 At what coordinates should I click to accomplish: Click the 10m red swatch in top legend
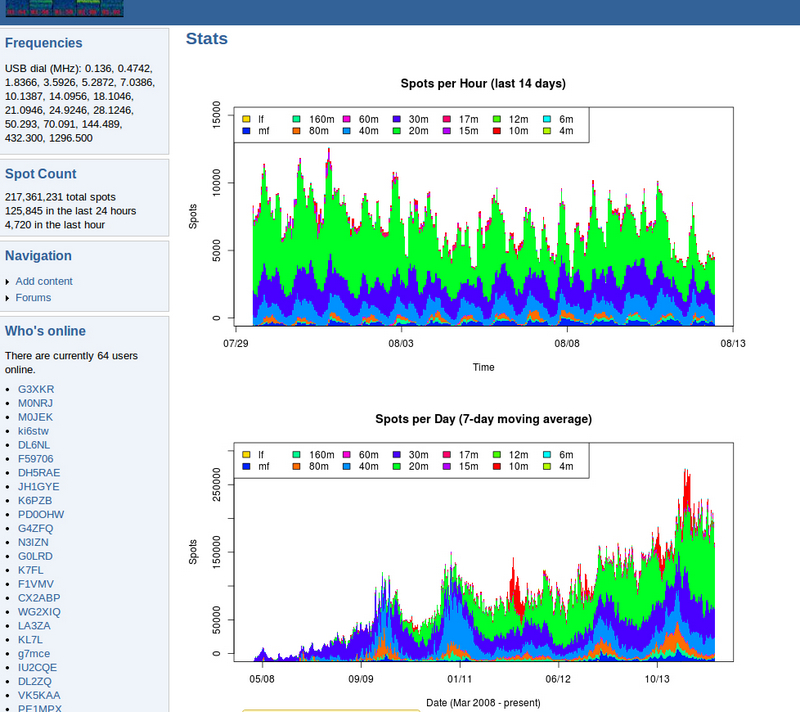coord(497,131)
